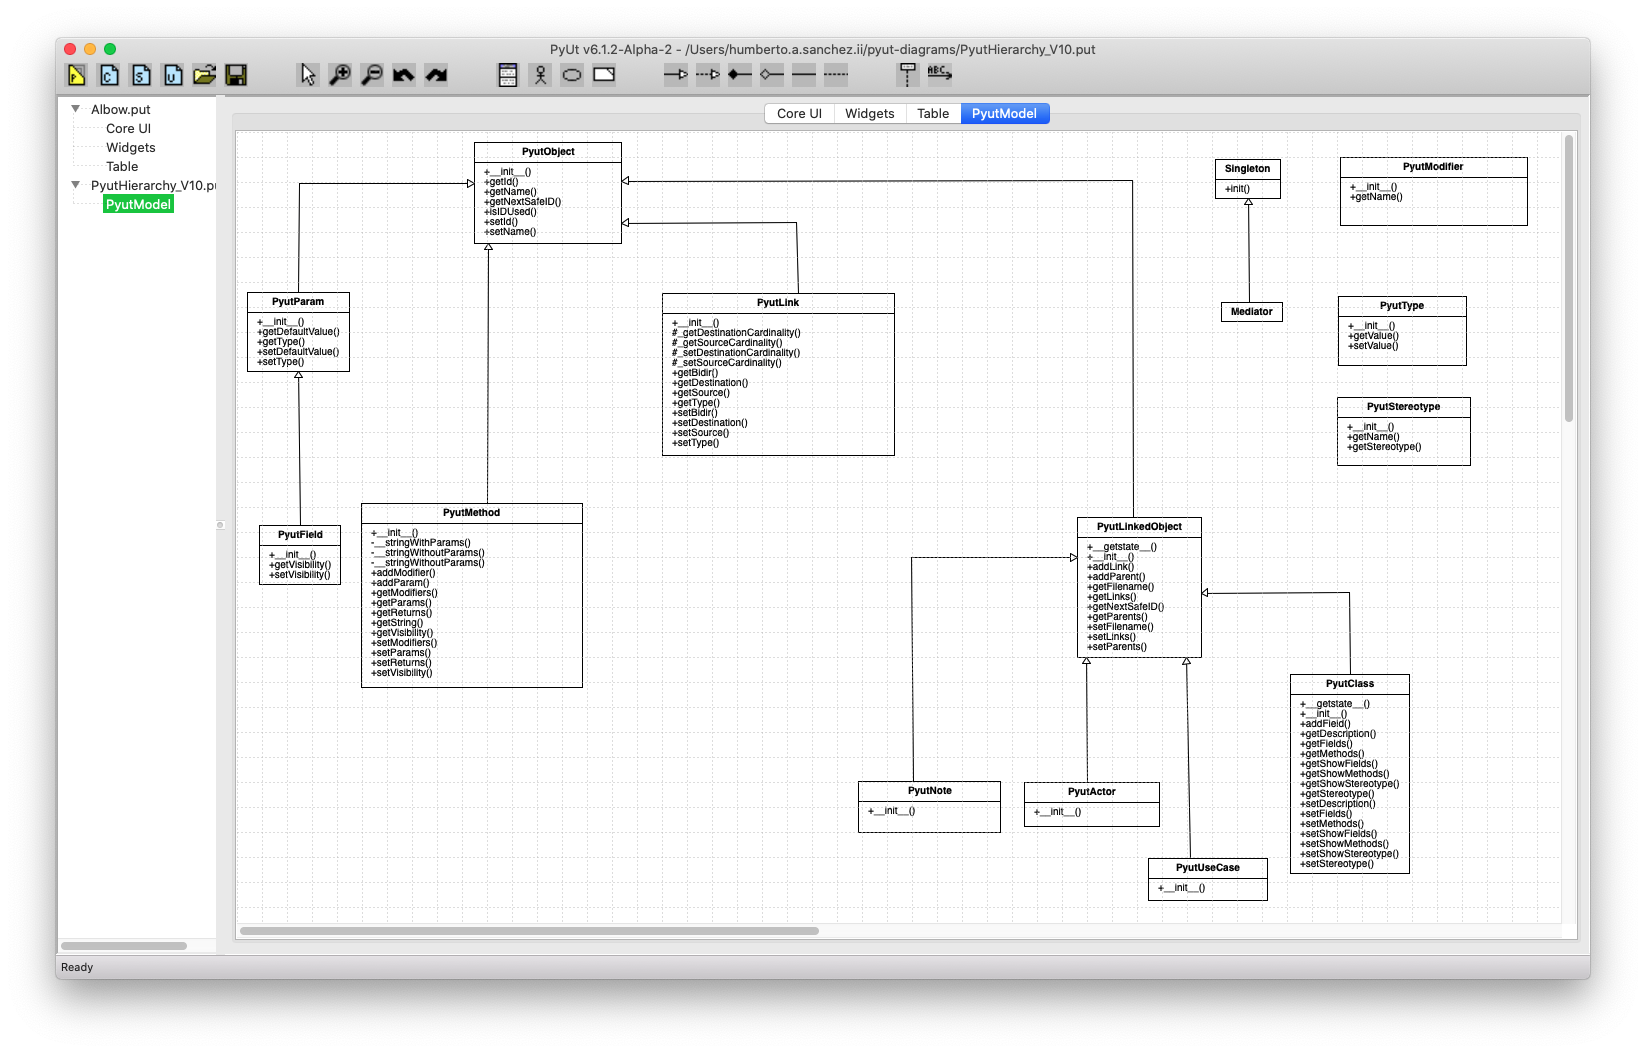Screen dimensions: 1646x1053
Task: Select the arrow pointer tool
Action: 308,75
